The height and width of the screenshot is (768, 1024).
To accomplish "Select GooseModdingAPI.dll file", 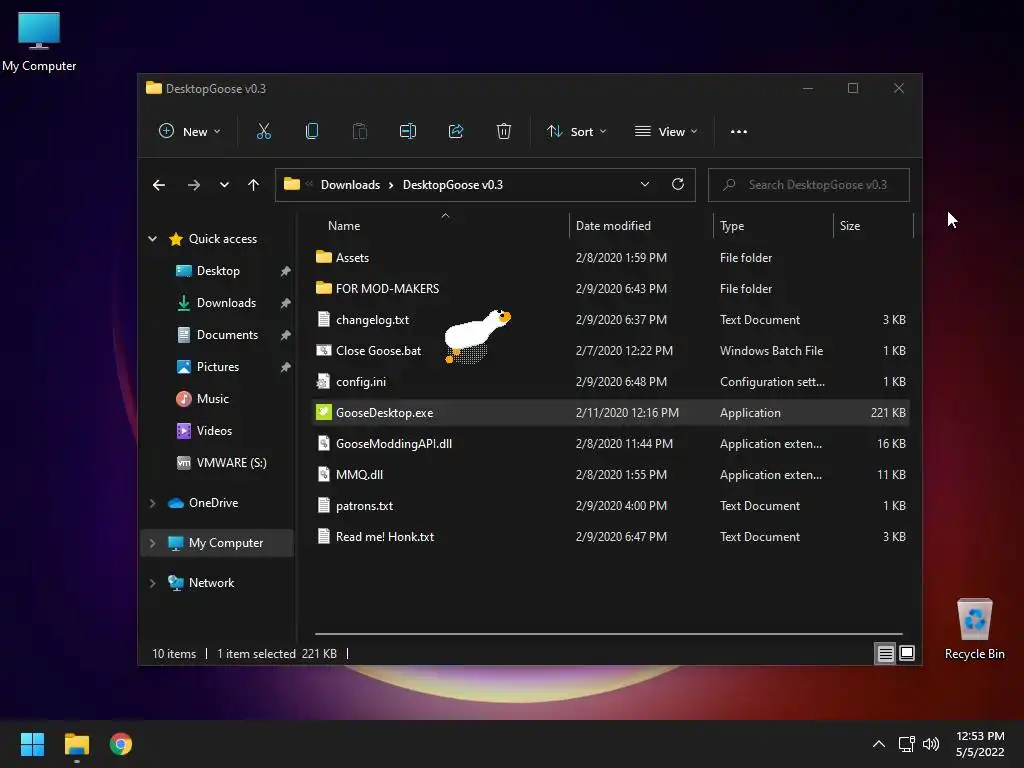I will [394, 443].
